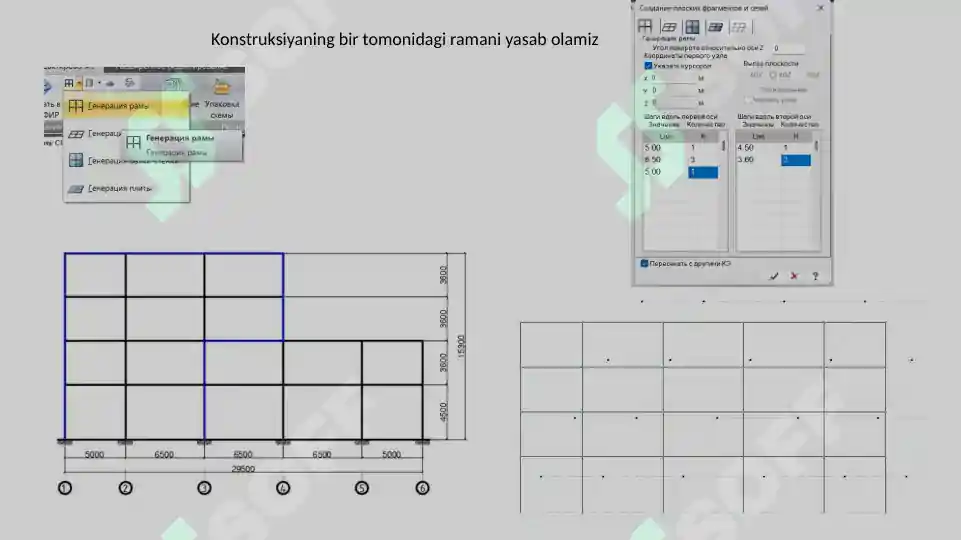The image size is (961, 540).
Task: Click the 4500 storey height label
Action: point(444,412)
